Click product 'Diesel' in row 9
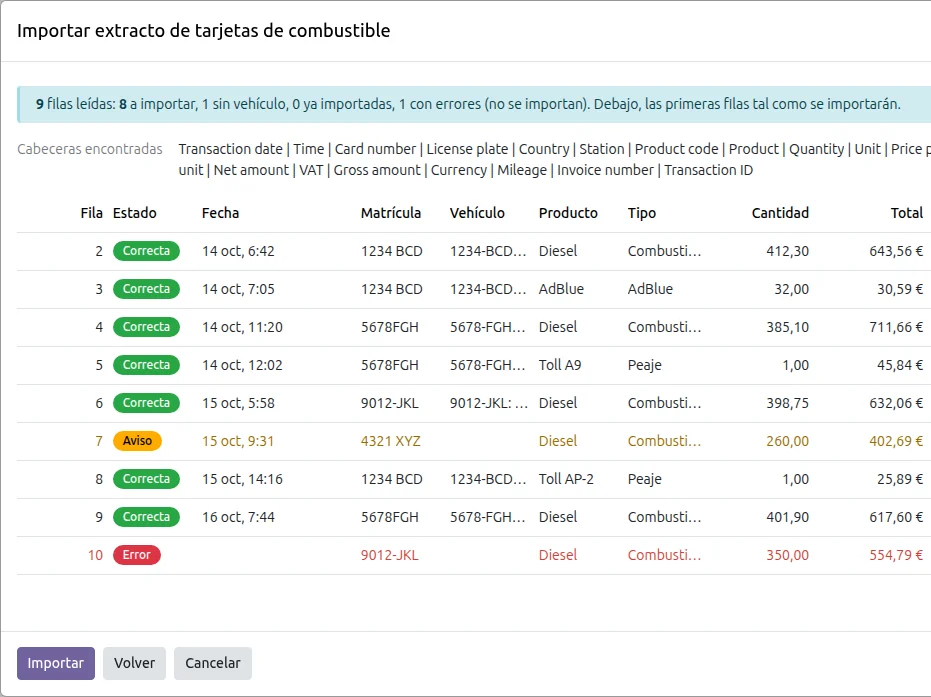 [x=558, y=517]
